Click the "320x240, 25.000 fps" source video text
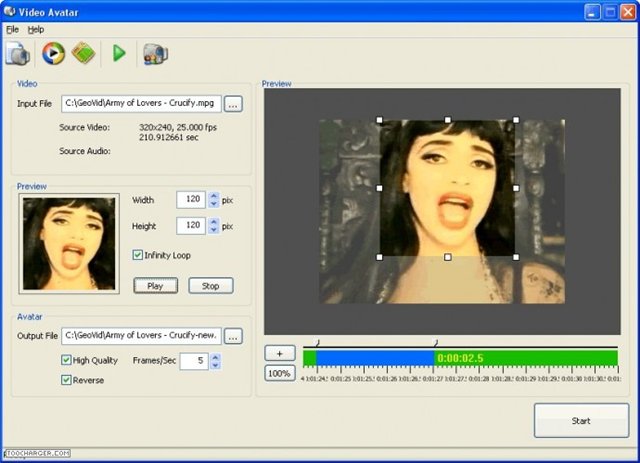The width and height of the screenshot is (640, 463). coord(178,127)
